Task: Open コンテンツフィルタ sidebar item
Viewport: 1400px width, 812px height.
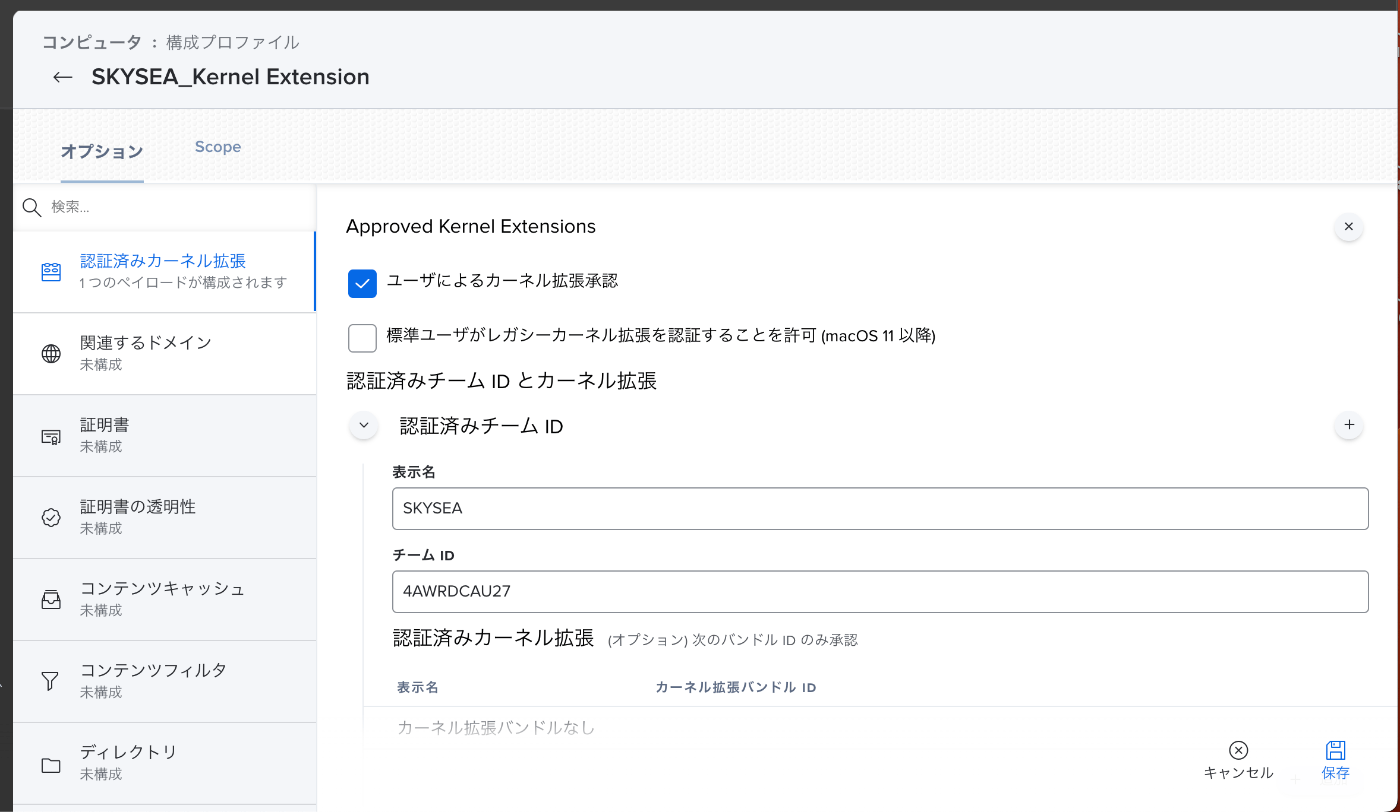Action: point(164,682)
